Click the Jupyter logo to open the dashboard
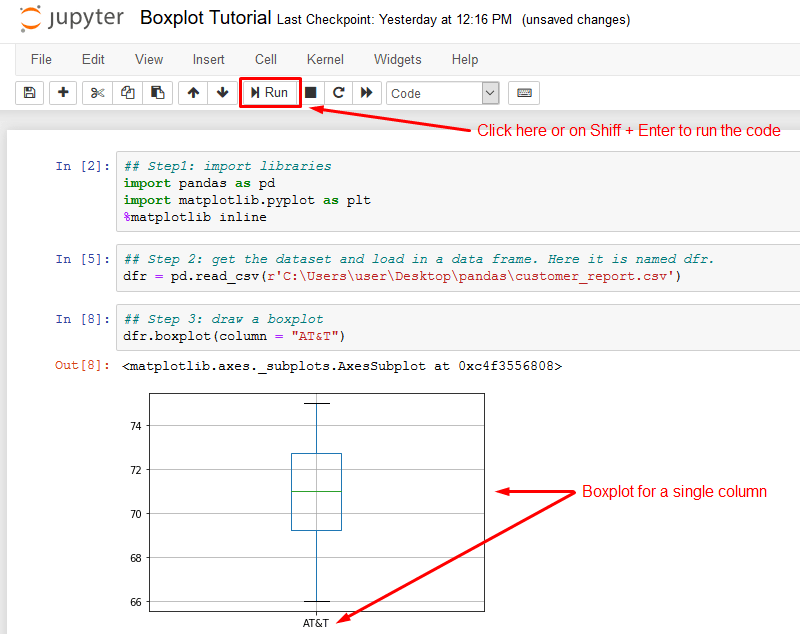Viewport: 800px width, 634px height. [70, 19]
